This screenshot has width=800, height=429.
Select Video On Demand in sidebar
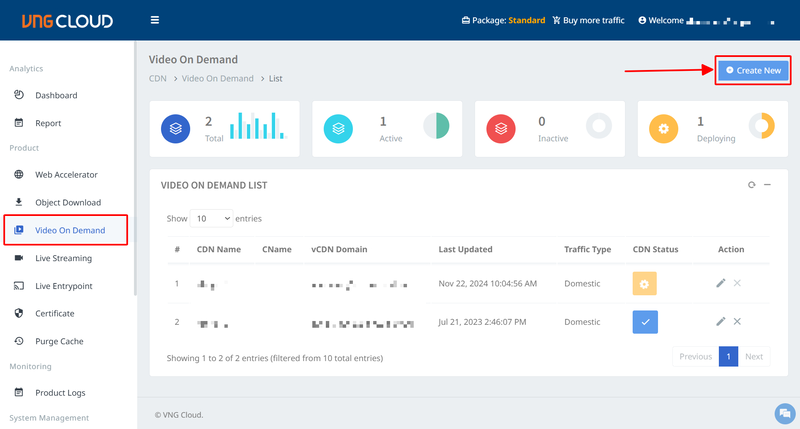tap(70, 230)
